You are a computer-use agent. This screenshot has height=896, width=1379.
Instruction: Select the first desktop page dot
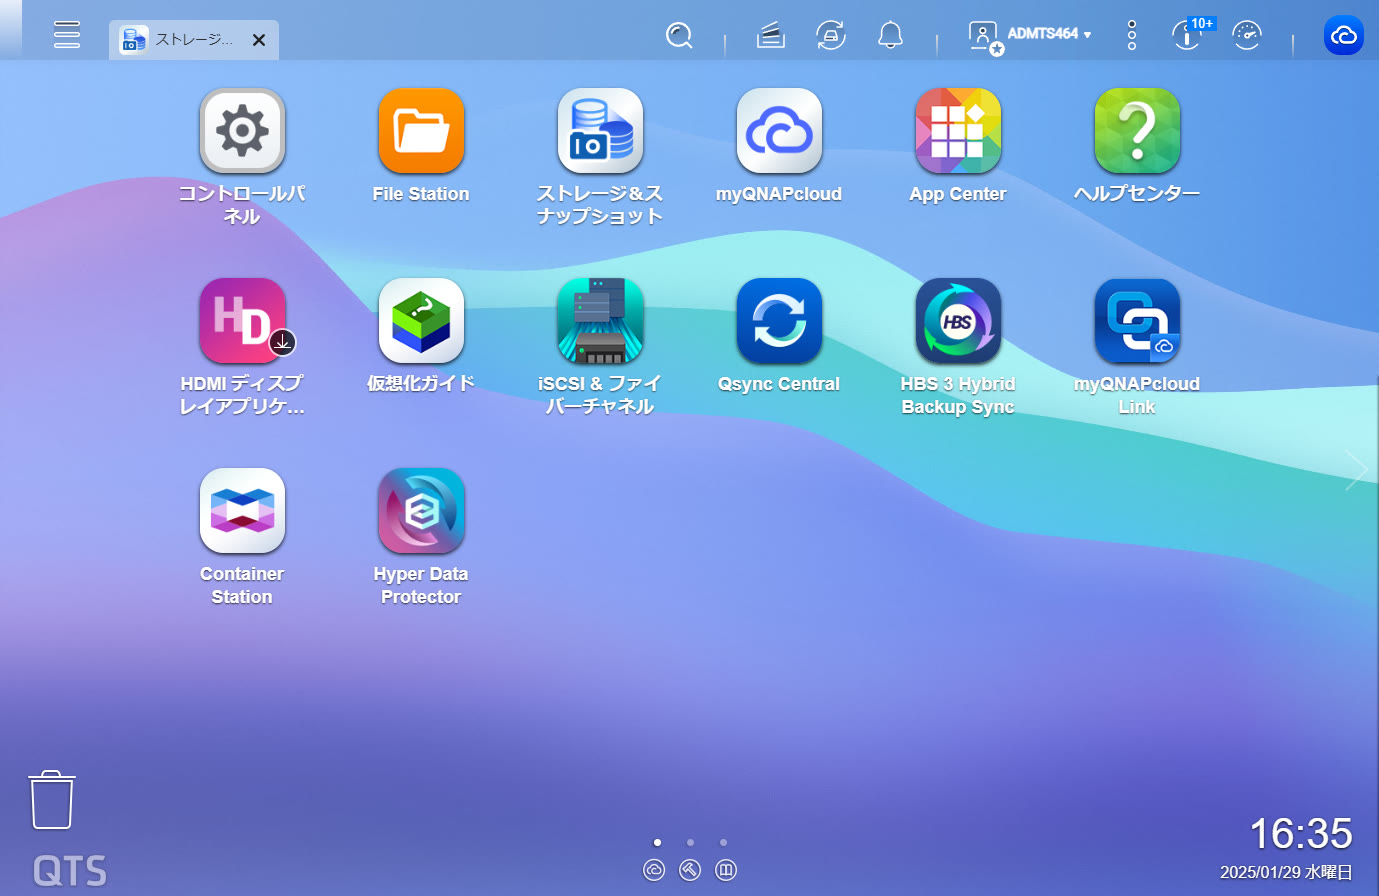657,842
